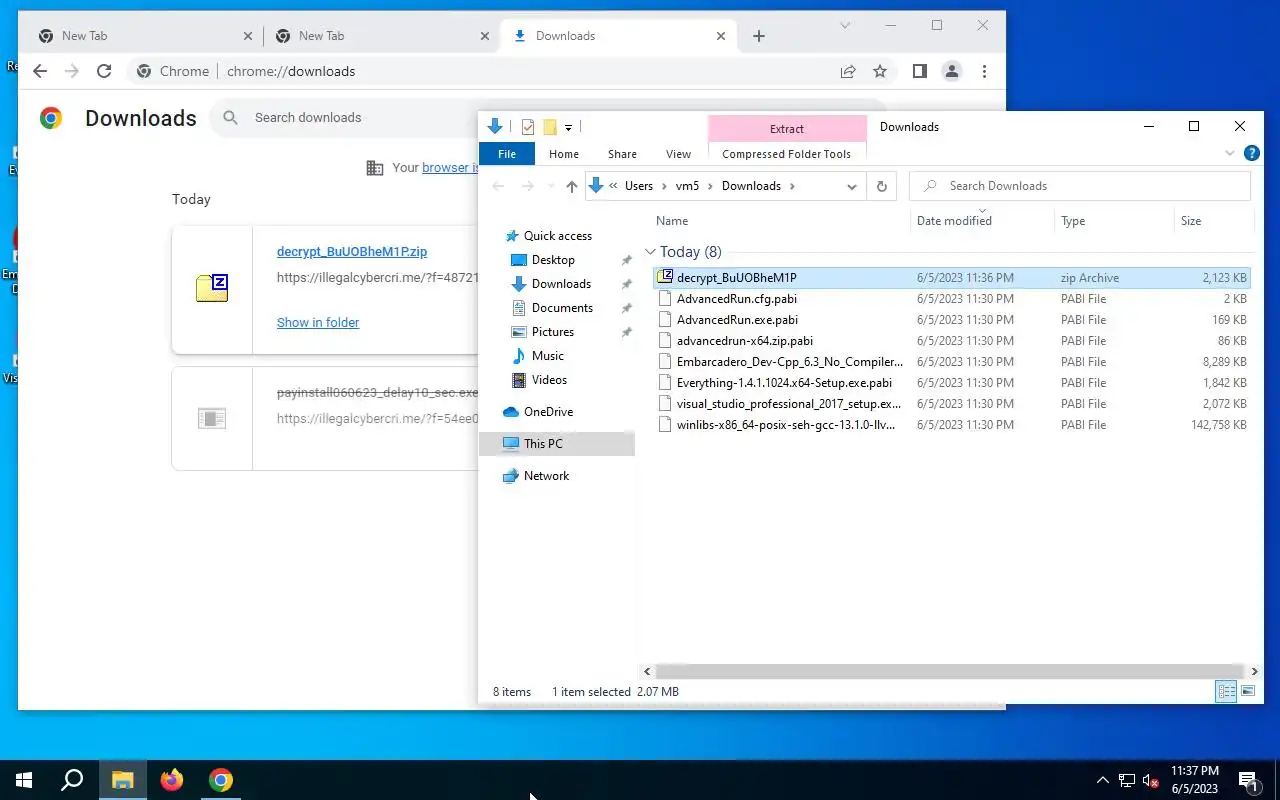The width and height of the screenshot is (1280, 800).
Task: Click the share page icon in Chrome
Action: 848,71
